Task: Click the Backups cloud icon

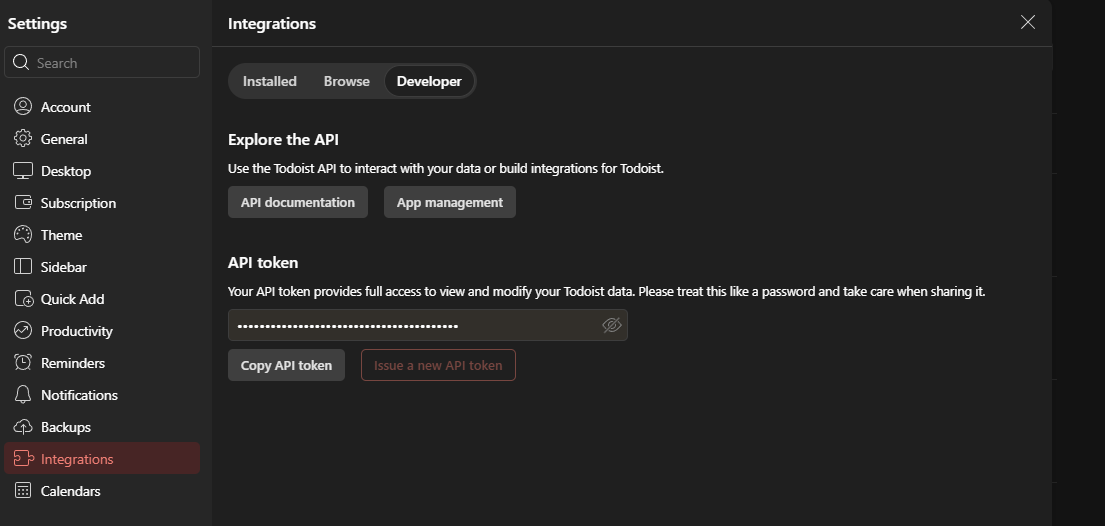Action: (23, 427)
